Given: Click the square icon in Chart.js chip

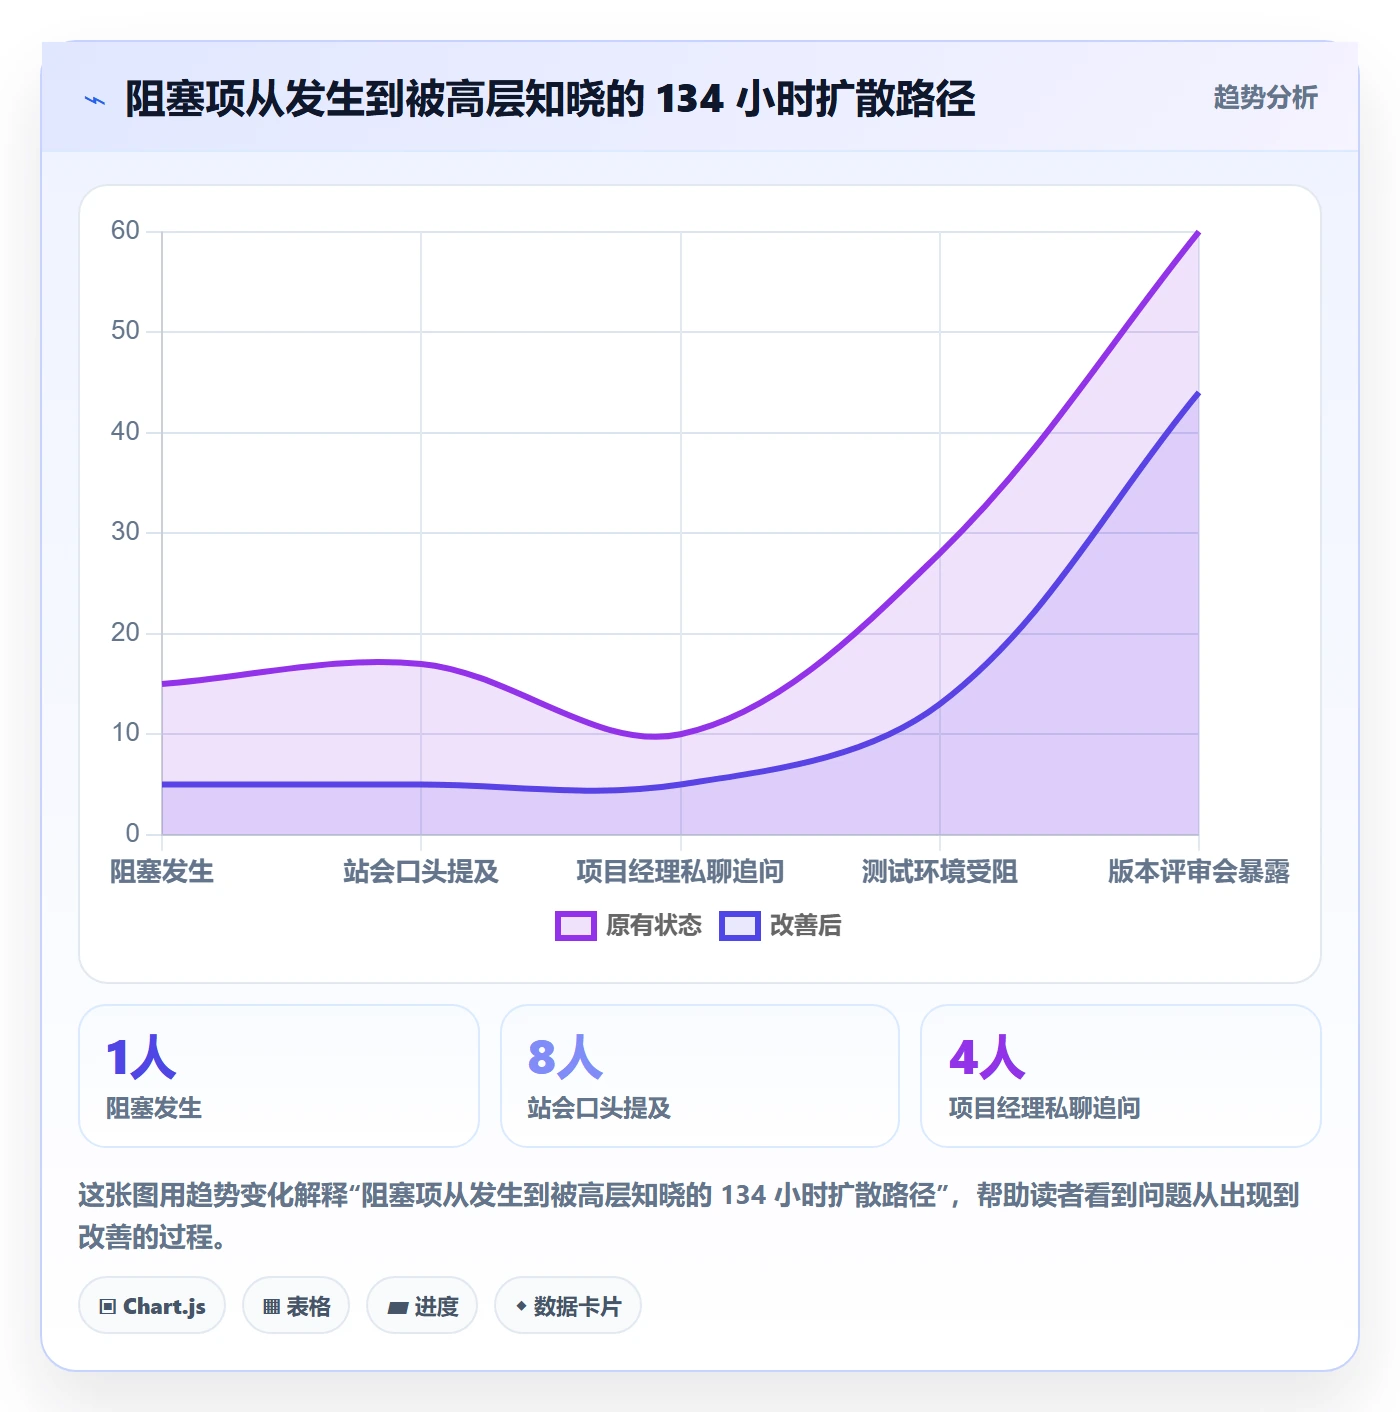Looking at the screenshot, I should (x=108, y=1307).
